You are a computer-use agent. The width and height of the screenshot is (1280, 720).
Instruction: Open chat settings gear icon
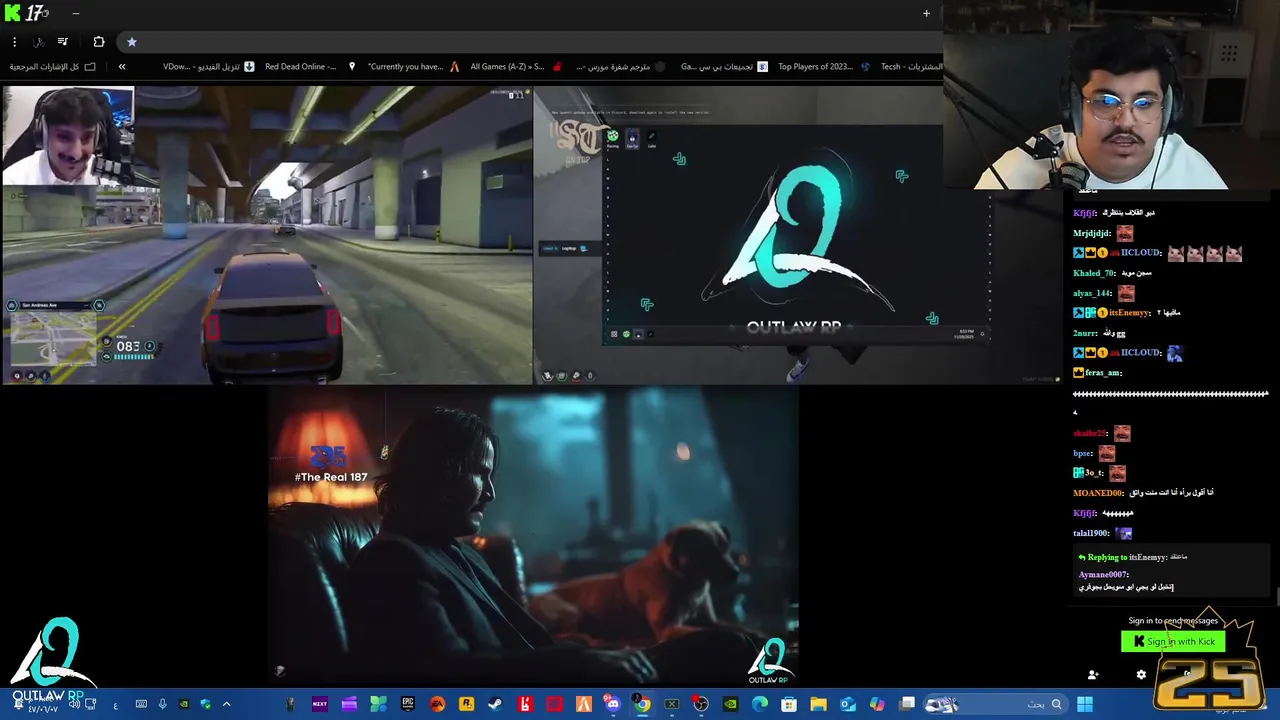1141,675
